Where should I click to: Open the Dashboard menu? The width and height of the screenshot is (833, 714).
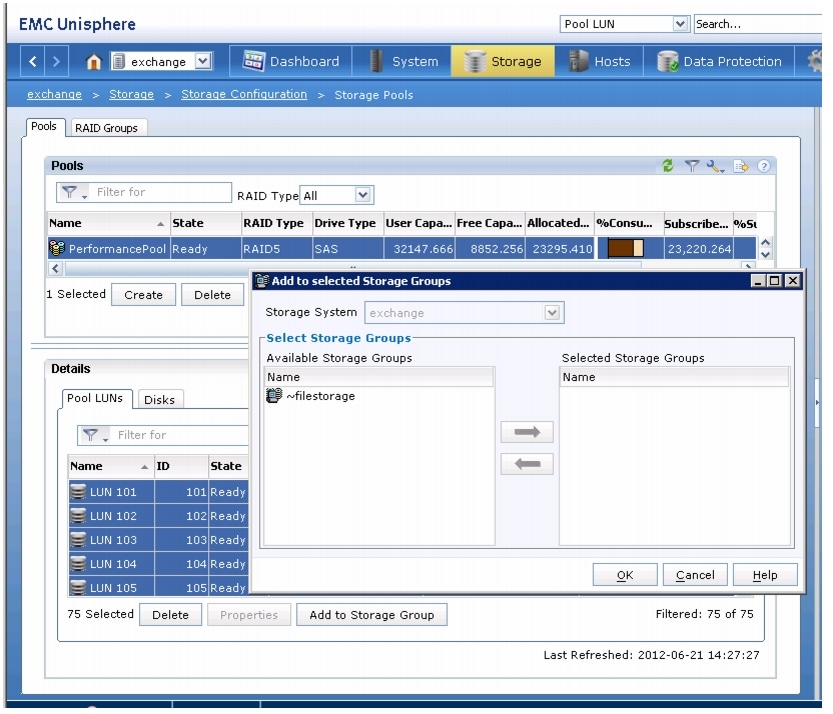pos(291,62)
